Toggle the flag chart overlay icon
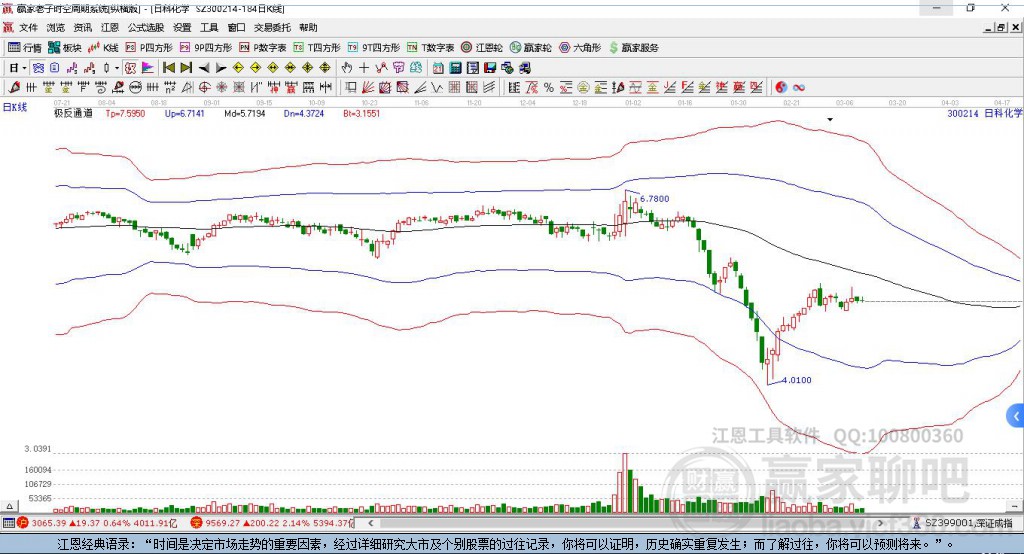Image resolution: width=1024 pixels, height=554 pixels. [x=148, y=68]
